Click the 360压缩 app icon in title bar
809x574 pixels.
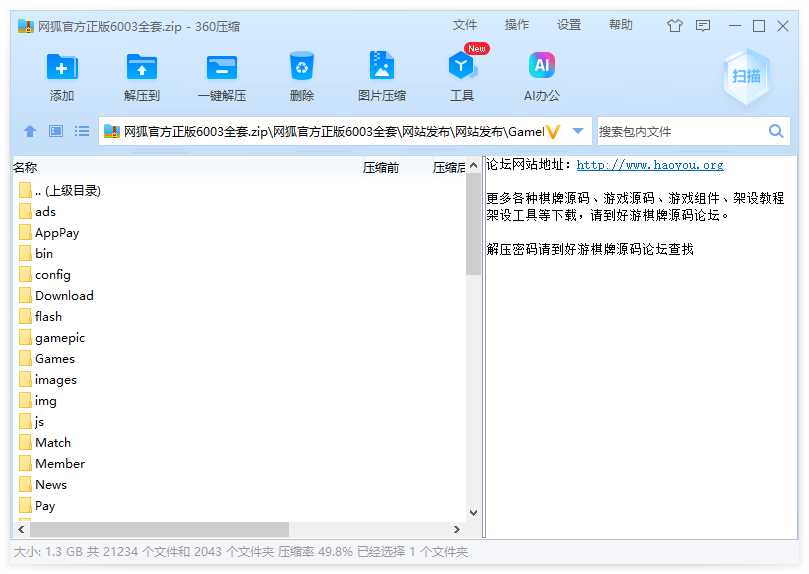[26, 26]
